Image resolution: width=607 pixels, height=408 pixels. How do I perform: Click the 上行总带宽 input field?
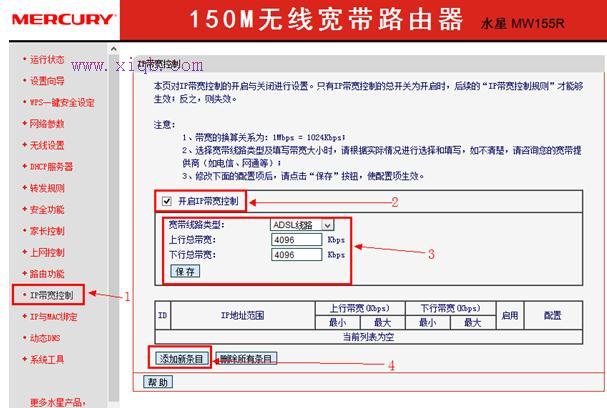(x=296, y=240)
